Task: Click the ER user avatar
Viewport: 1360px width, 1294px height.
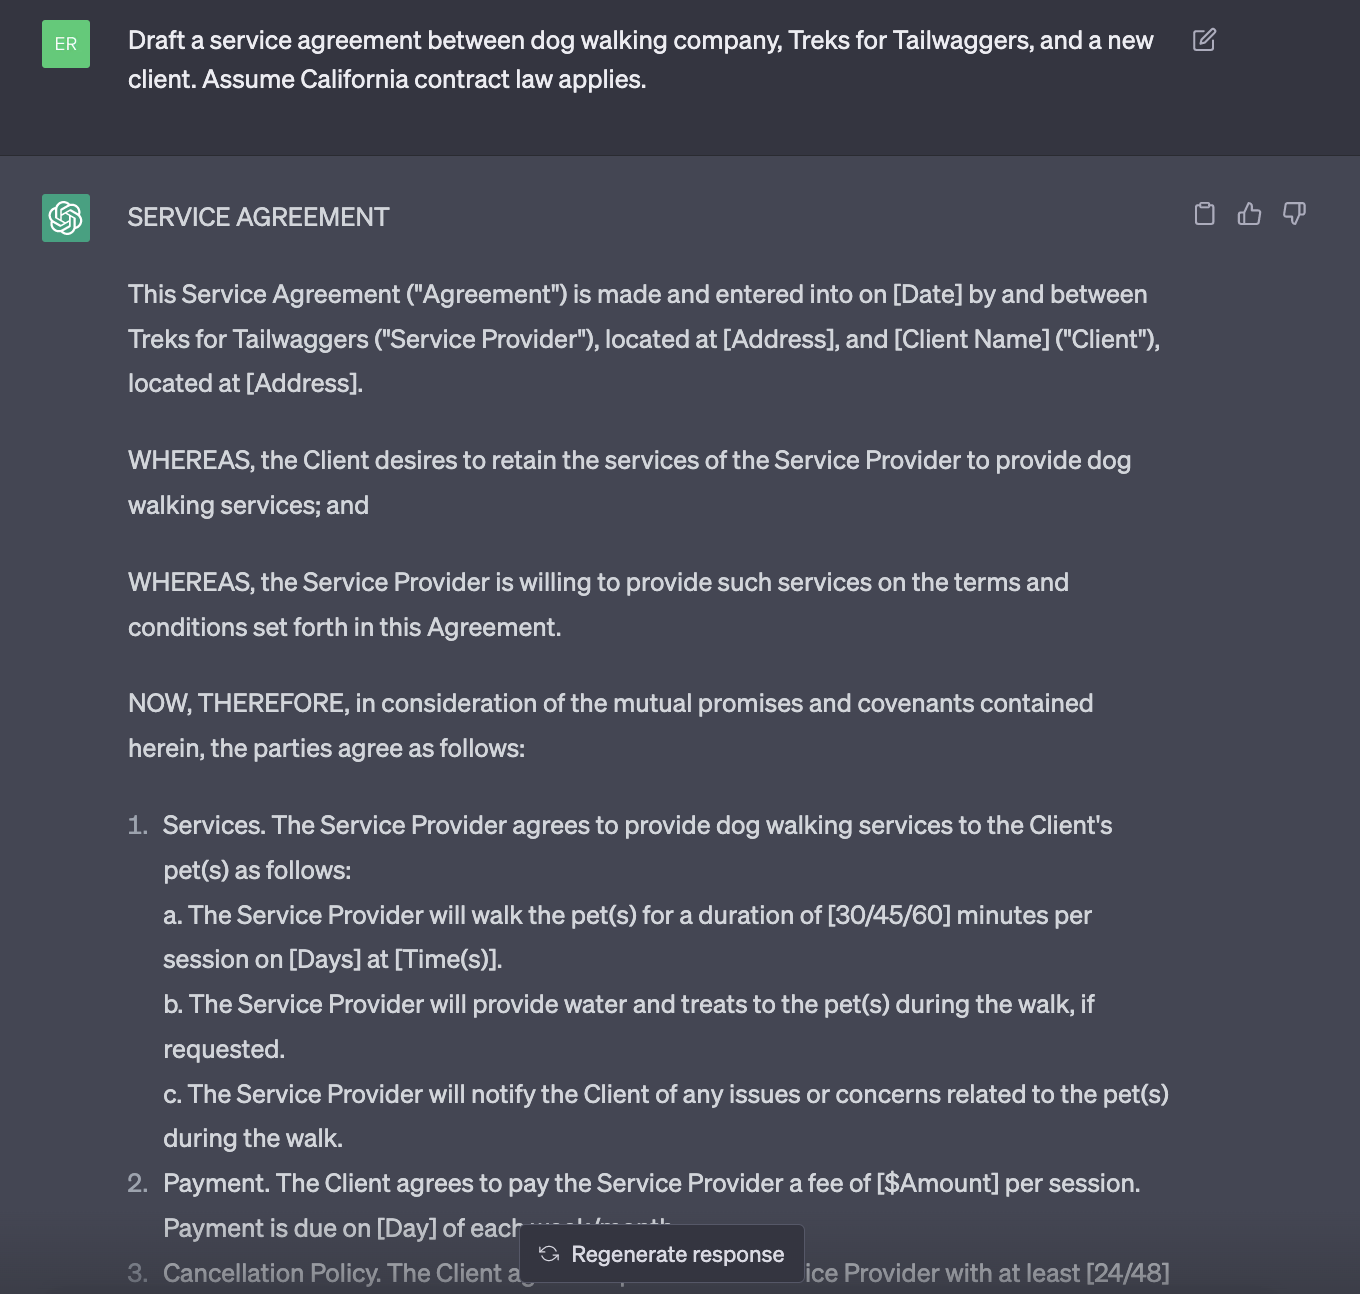Action: (66, 44)
